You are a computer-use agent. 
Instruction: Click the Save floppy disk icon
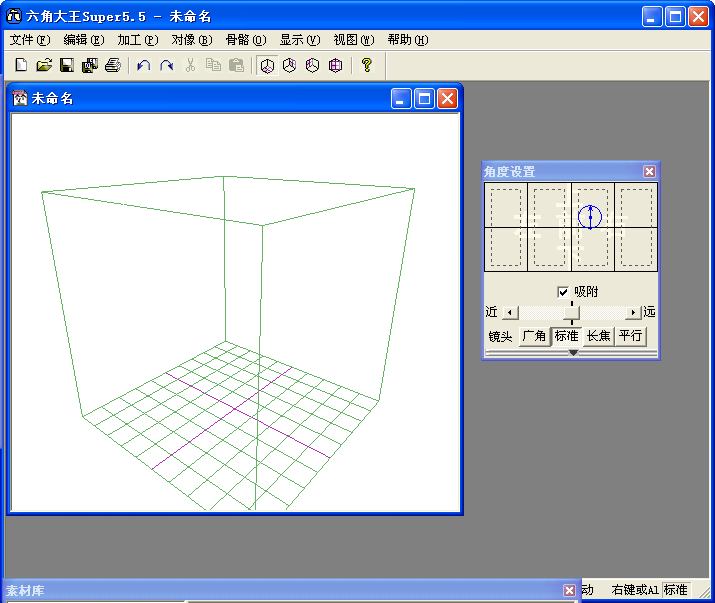point(67,66)
